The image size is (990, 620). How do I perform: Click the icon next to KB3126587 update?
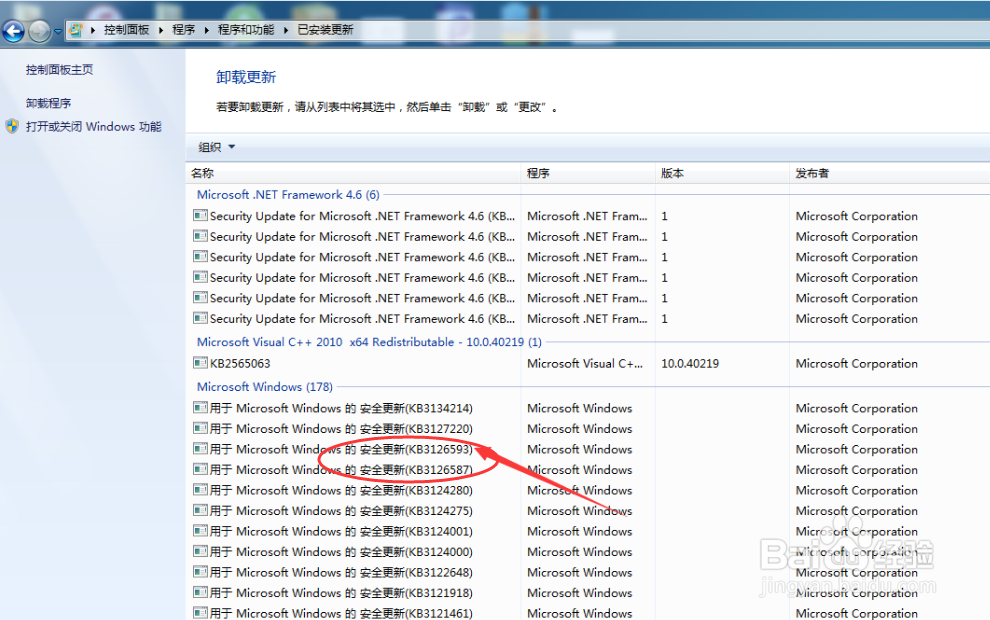coord(200,469)
